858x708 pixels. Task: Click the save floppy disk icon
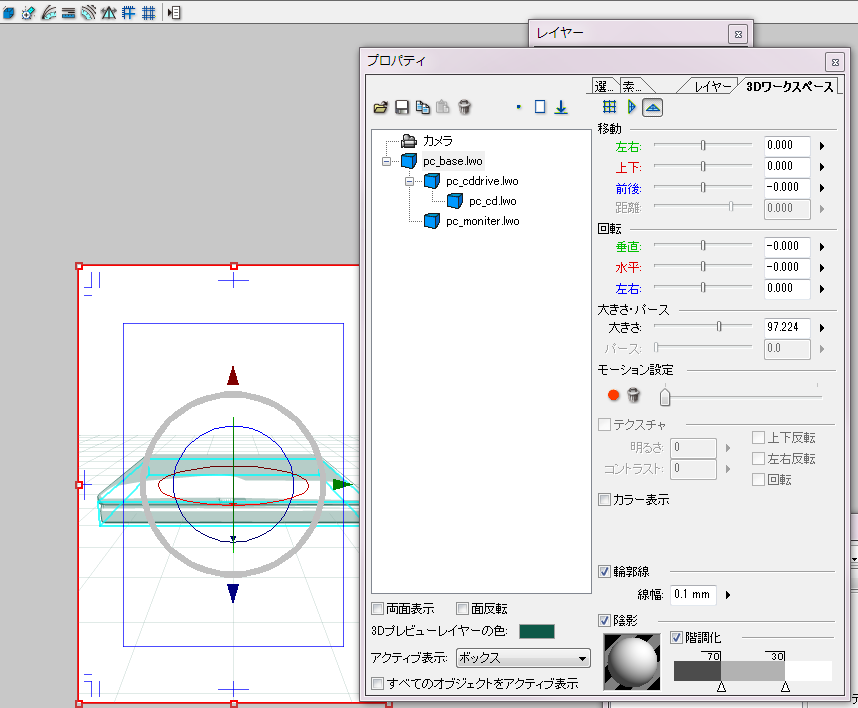click(401, 107)
